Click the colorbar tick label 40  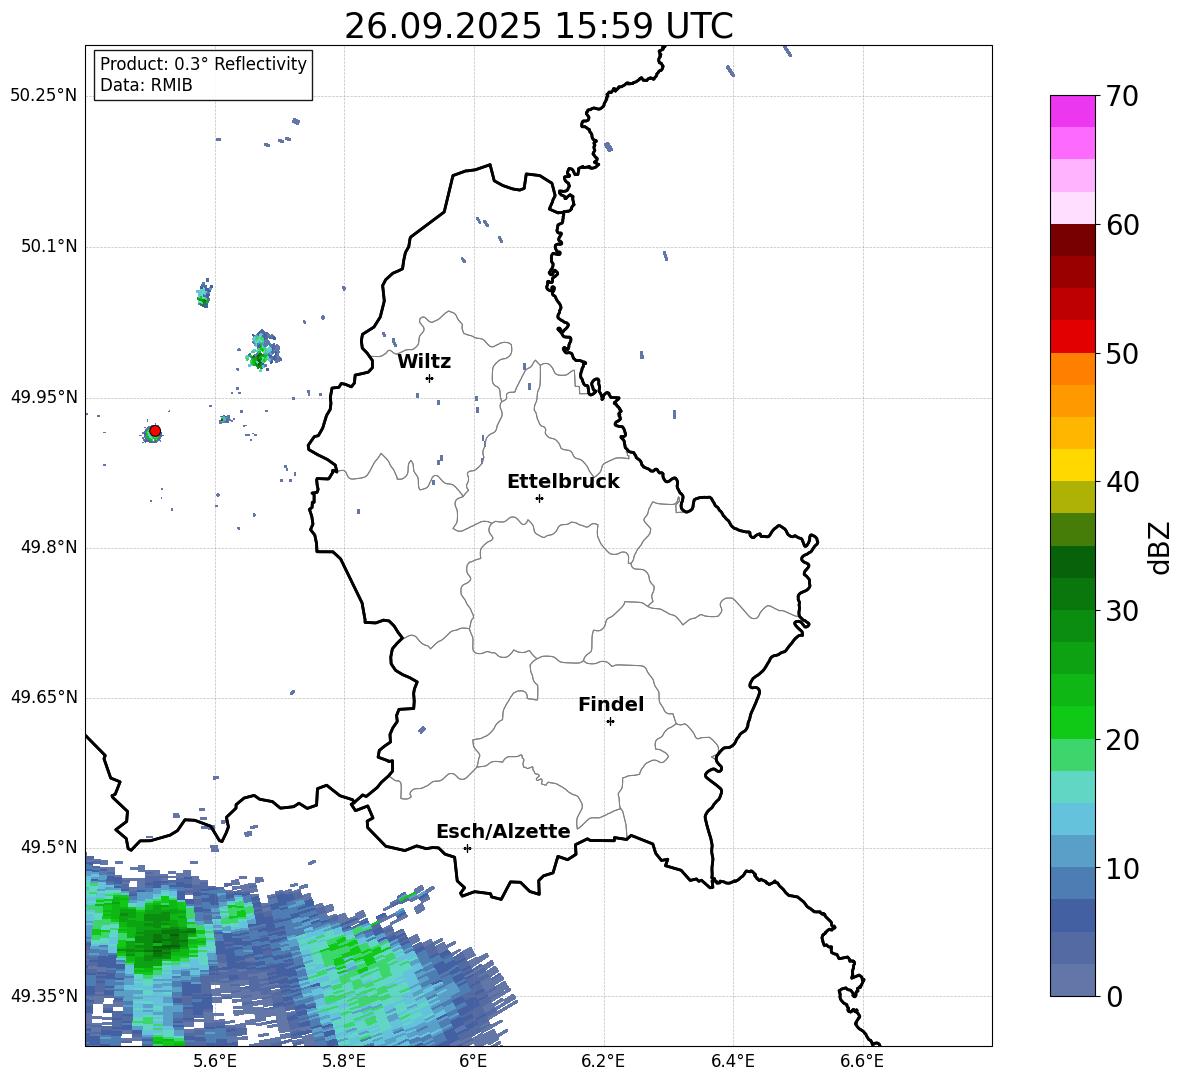(1122, 482)
